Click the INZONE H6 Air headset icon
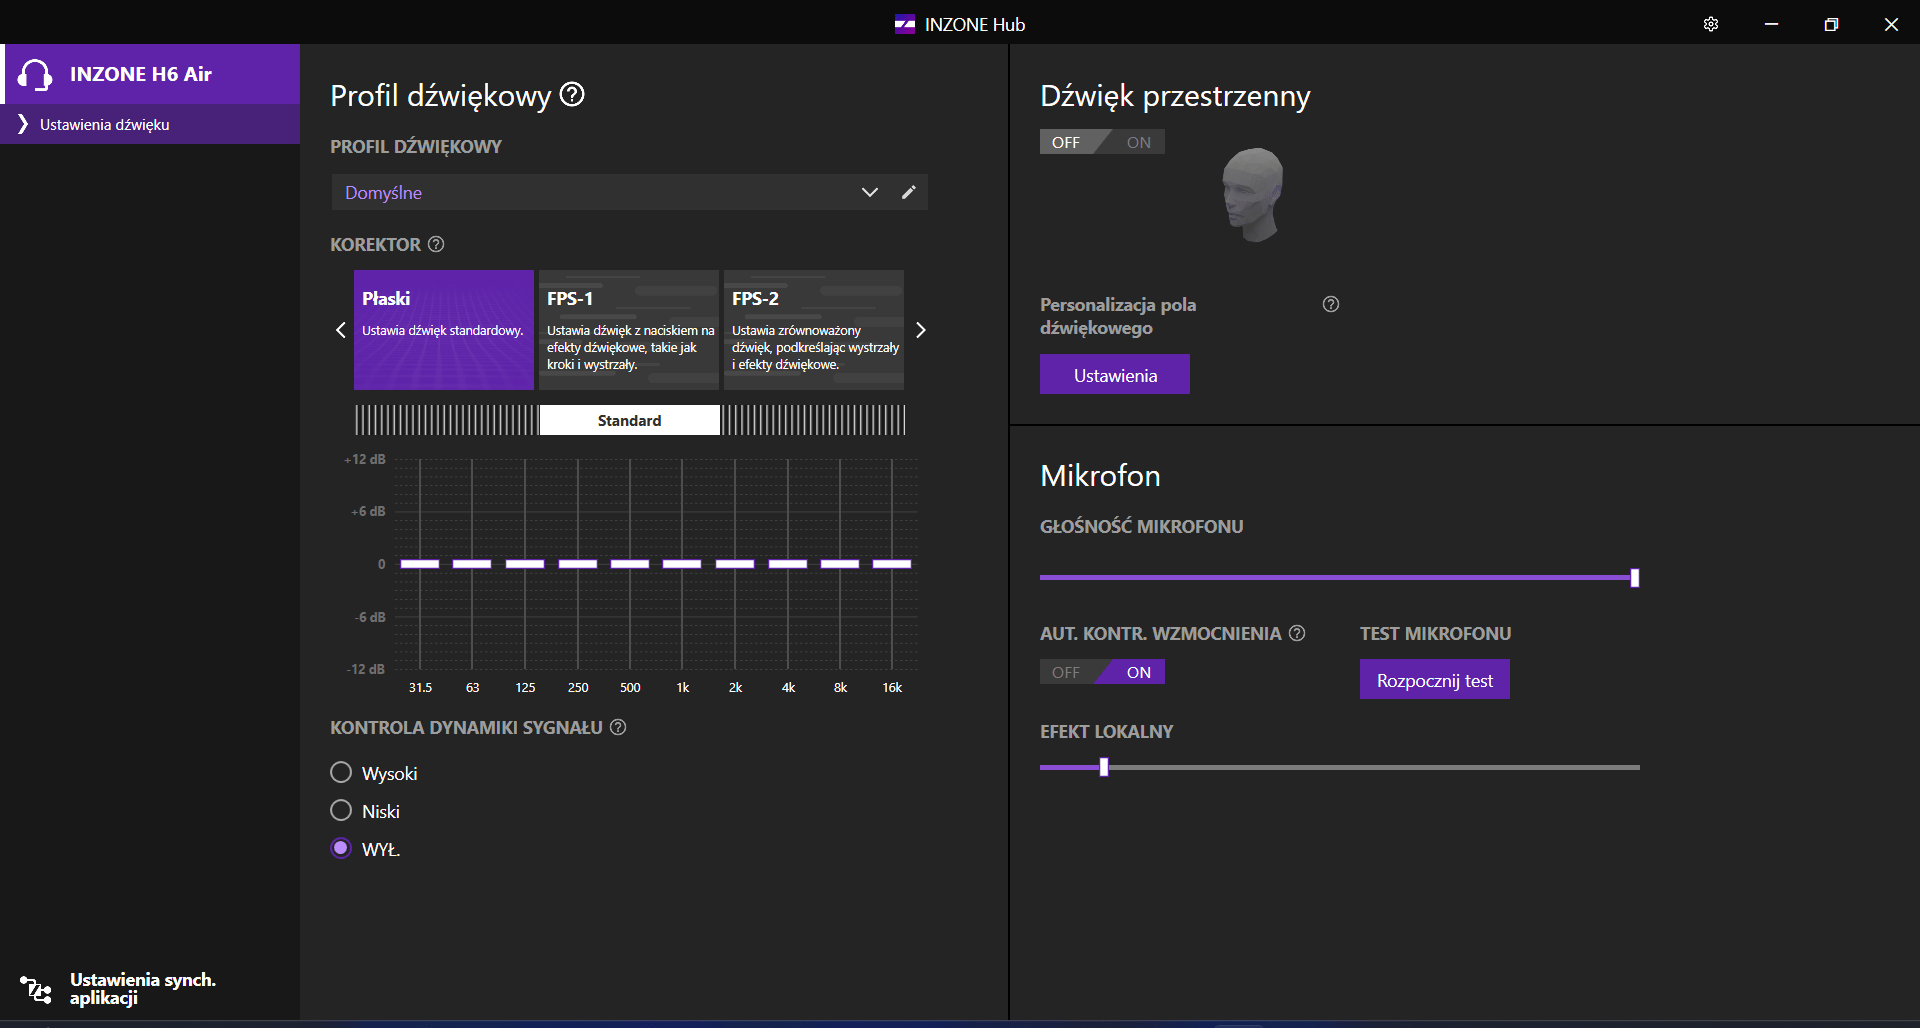Viewport: 1920px width, 1028px height. pos(35,74)
